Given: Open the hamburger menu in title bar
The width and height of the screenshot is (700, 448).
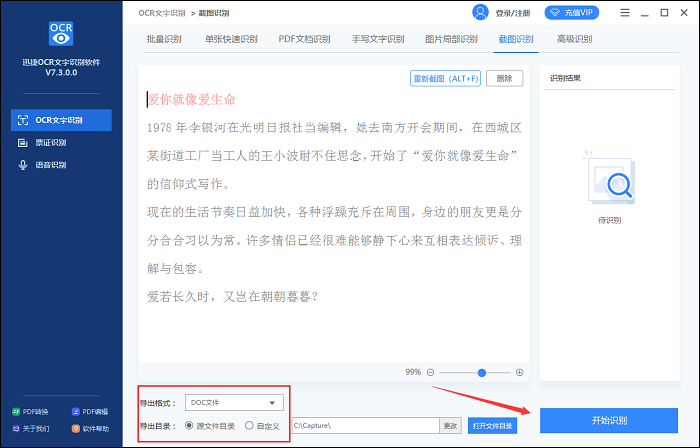Looking at the screenshot, I should tap(624, 13).
